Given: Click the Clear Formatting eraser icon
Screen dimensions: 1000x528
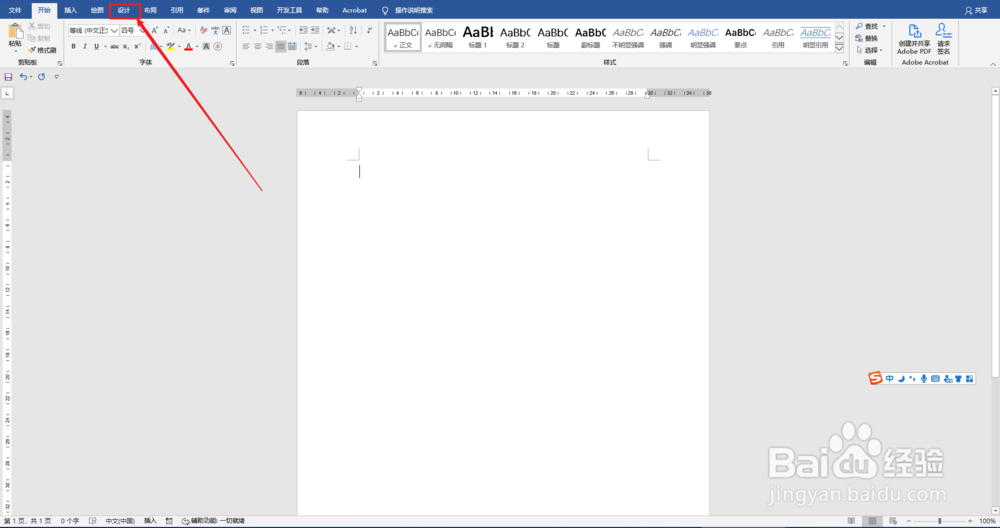Looking at the screenshot, I should tap(203, 30).
